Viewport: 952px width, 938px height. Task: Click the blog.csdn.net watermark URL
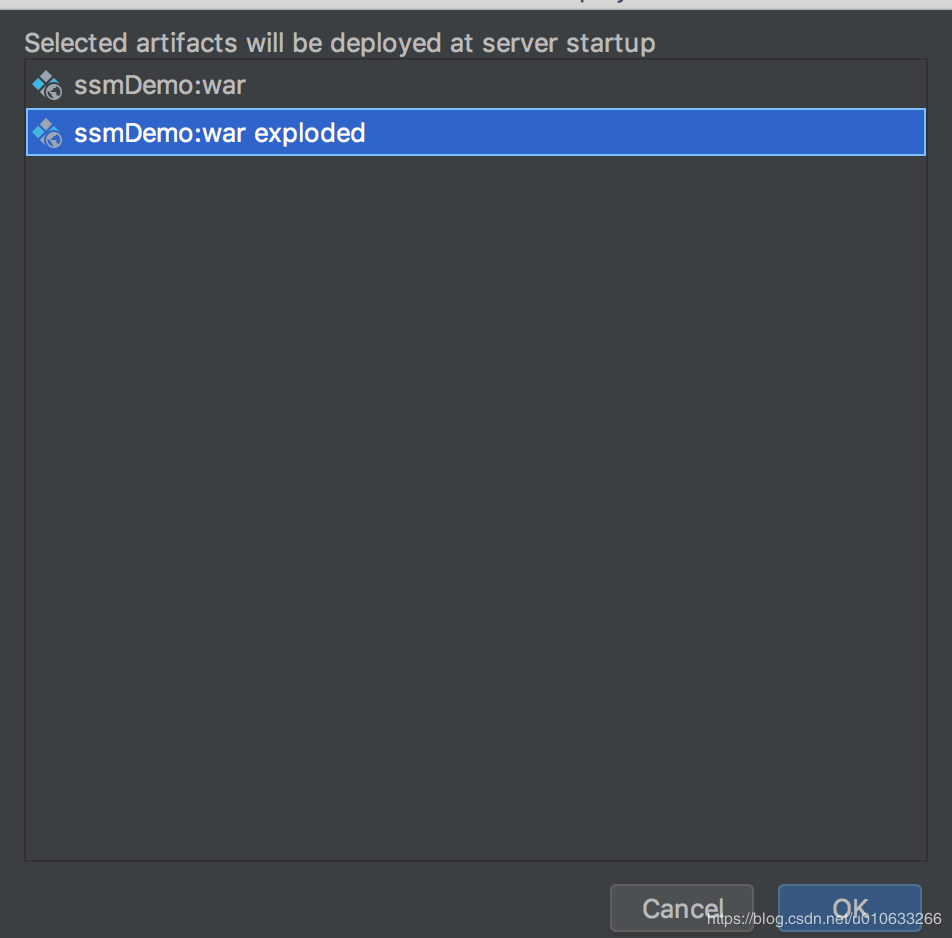pos(824,919)
